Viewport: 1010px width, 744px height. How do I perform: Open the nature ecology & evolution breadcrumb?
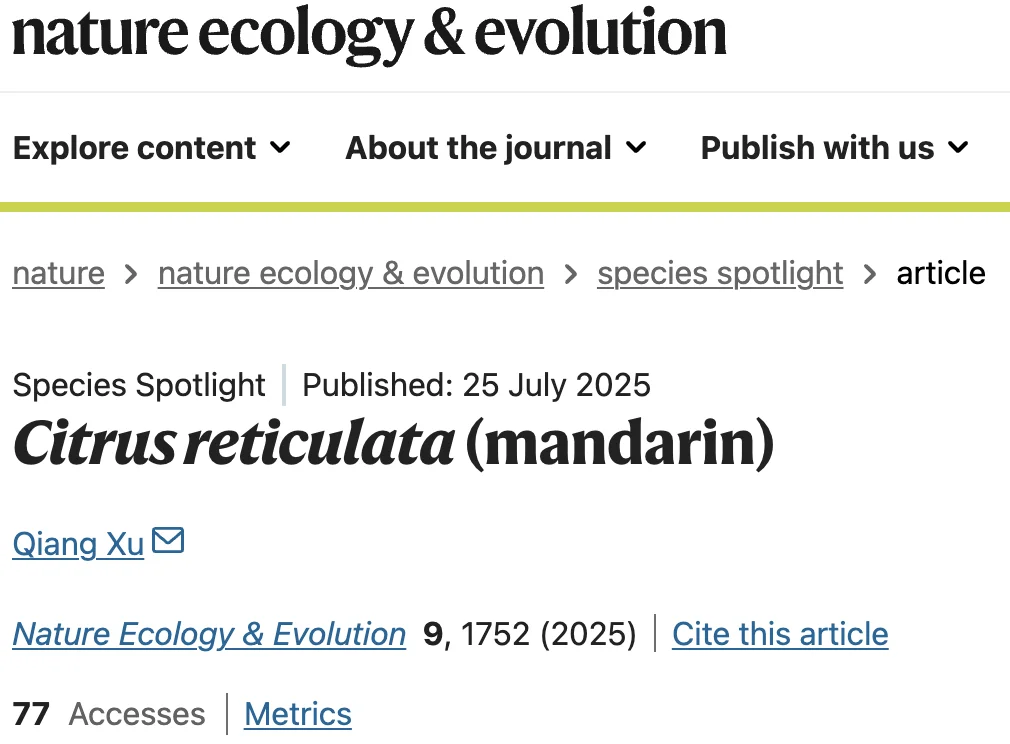click(351, 273)
